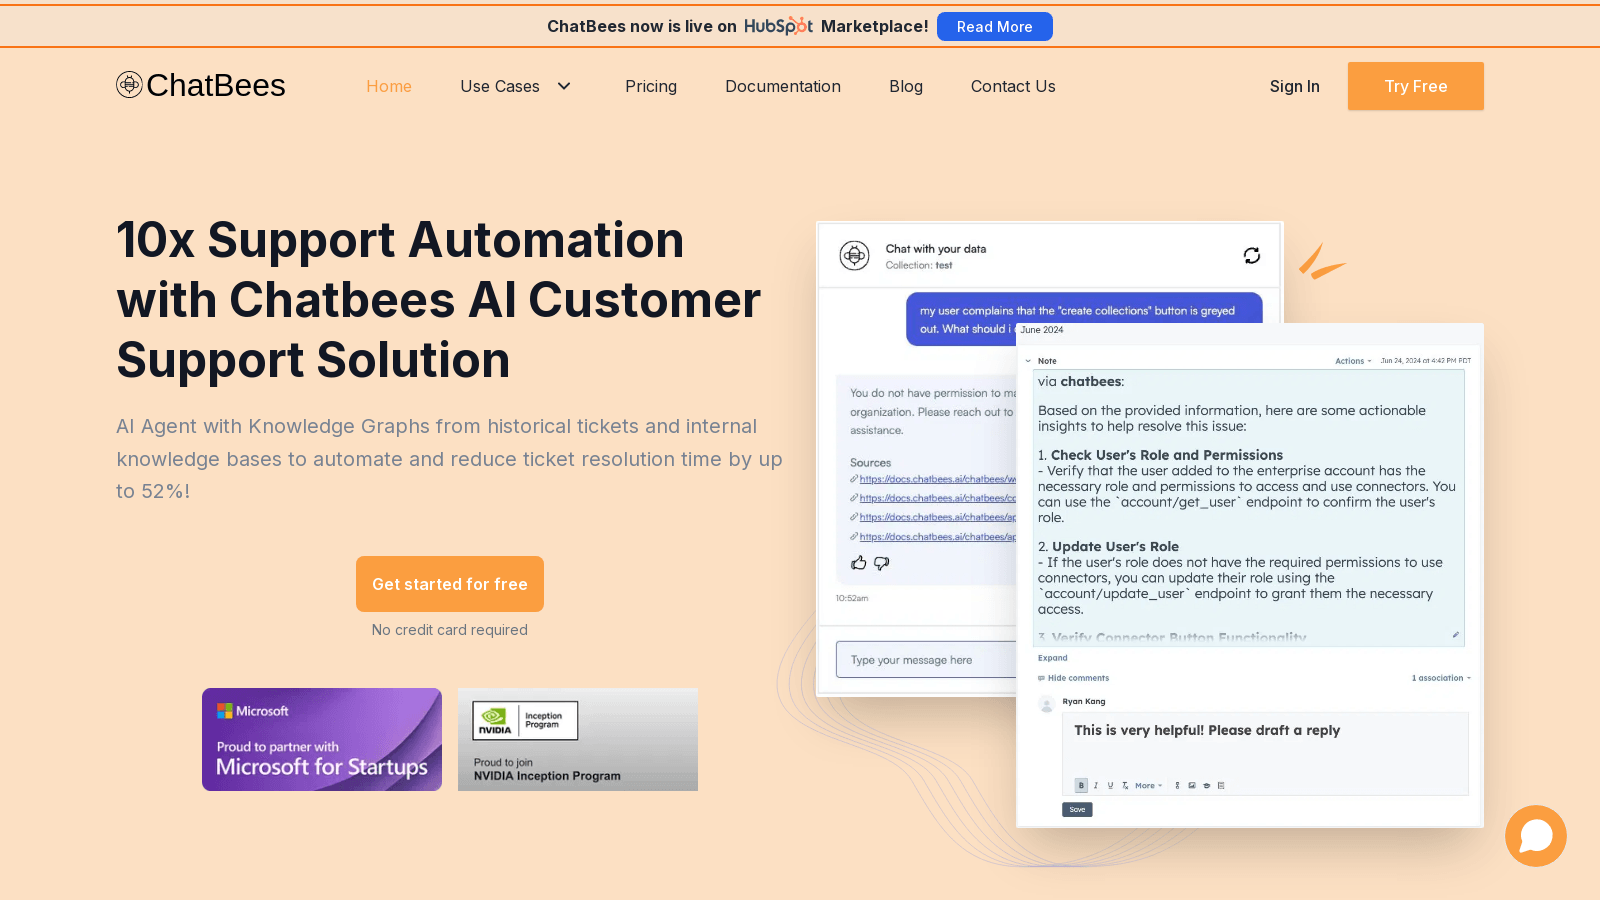
Task: Click the pencil edit icon on the note
Action: pyautogui.click(x=1456, y=635)
